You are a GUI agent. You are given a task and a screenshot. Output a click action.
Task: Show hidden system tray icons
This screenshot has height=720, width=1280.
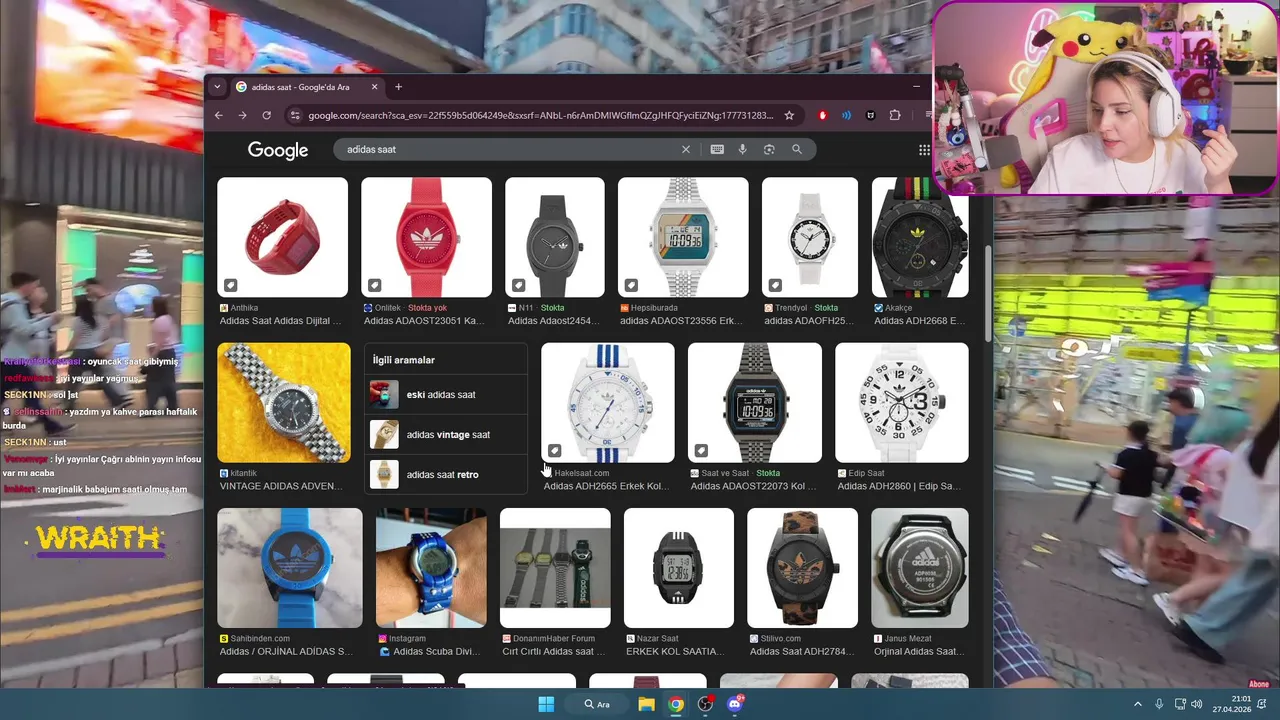pos(1137,704)
